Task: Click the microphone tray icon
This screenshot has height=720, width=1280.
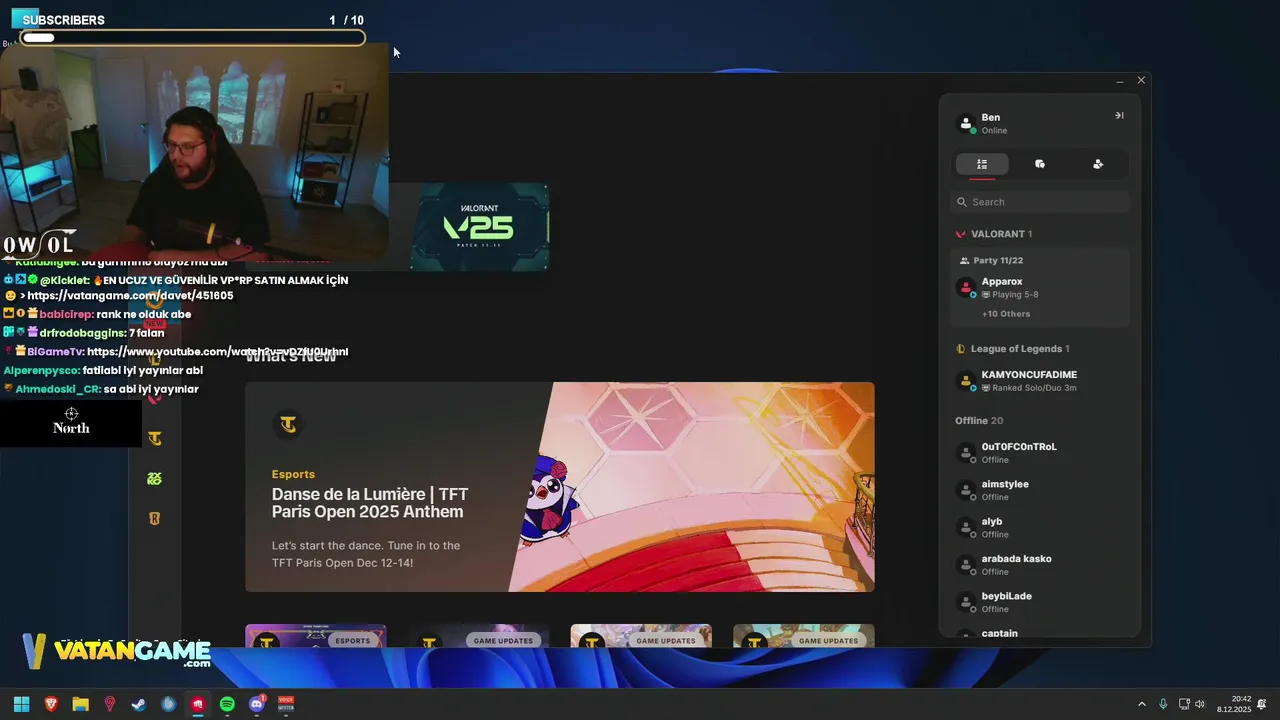Action: coord(1163,704)
